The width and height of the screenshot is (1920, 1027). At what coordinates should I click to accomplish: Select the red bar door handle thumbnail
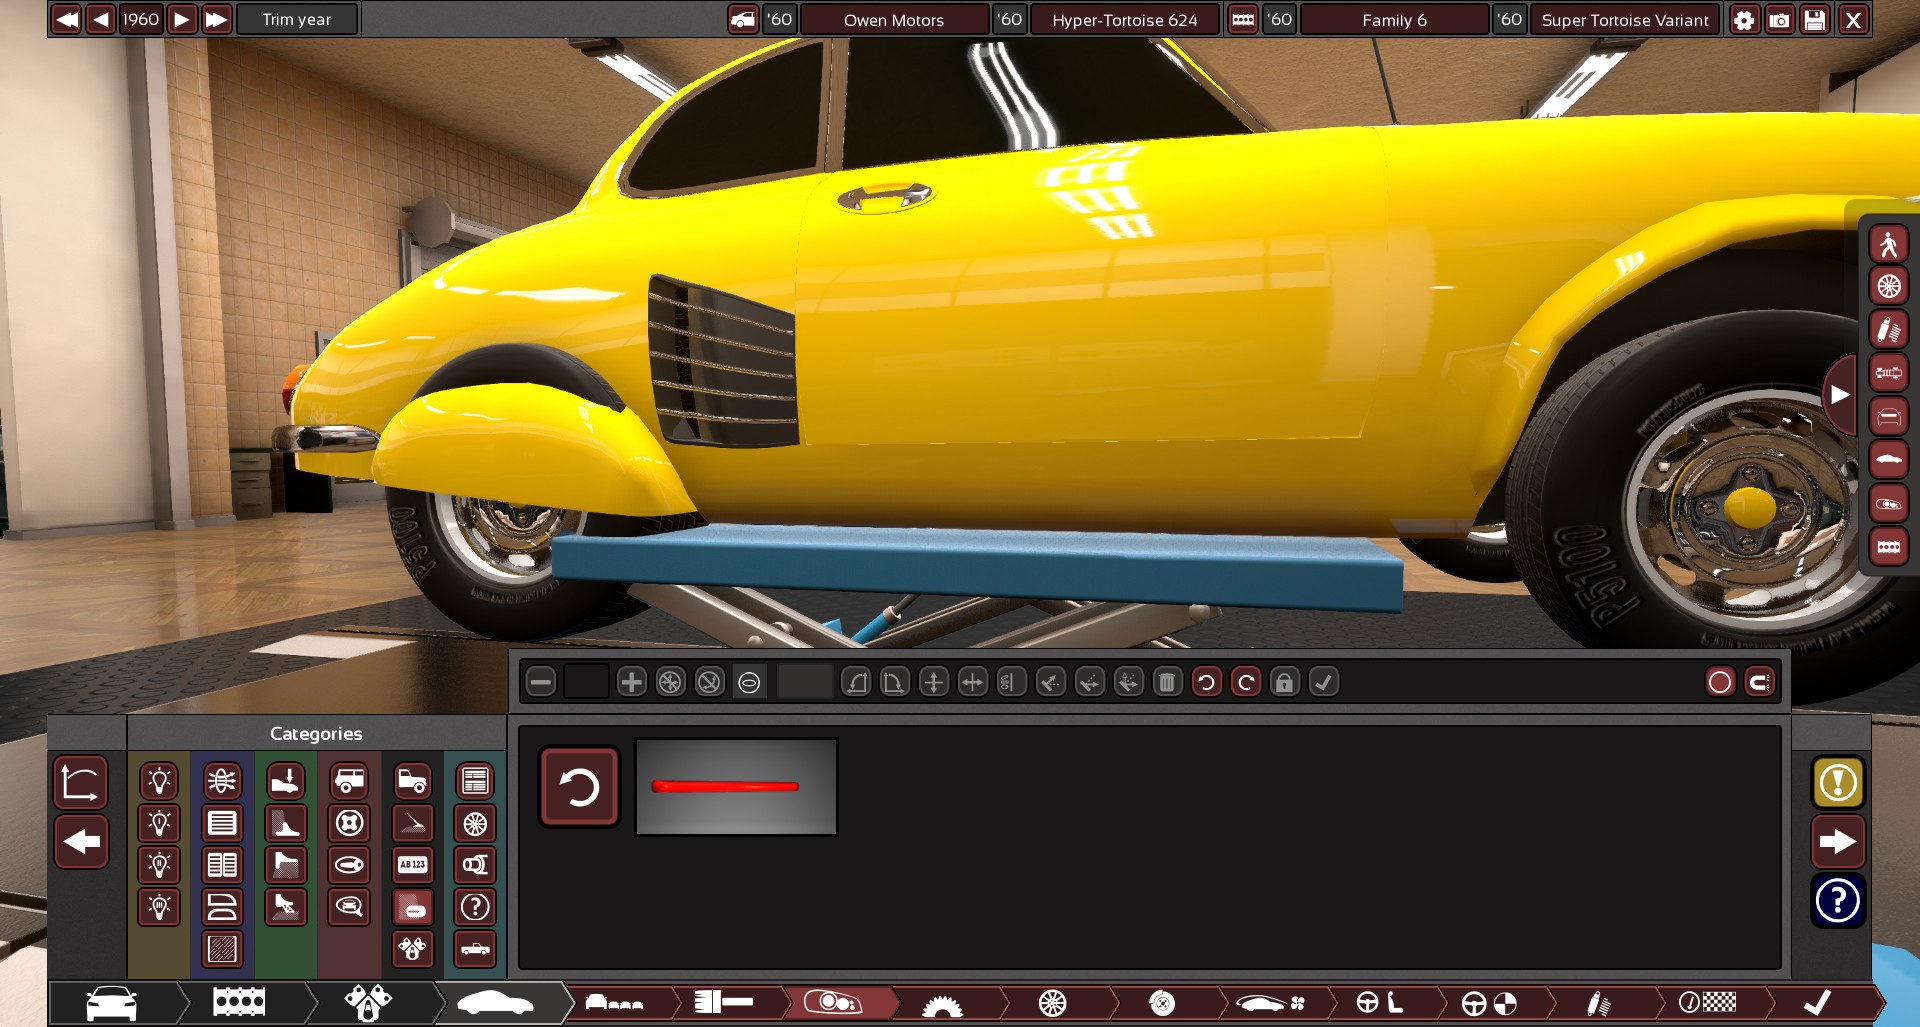736,787
